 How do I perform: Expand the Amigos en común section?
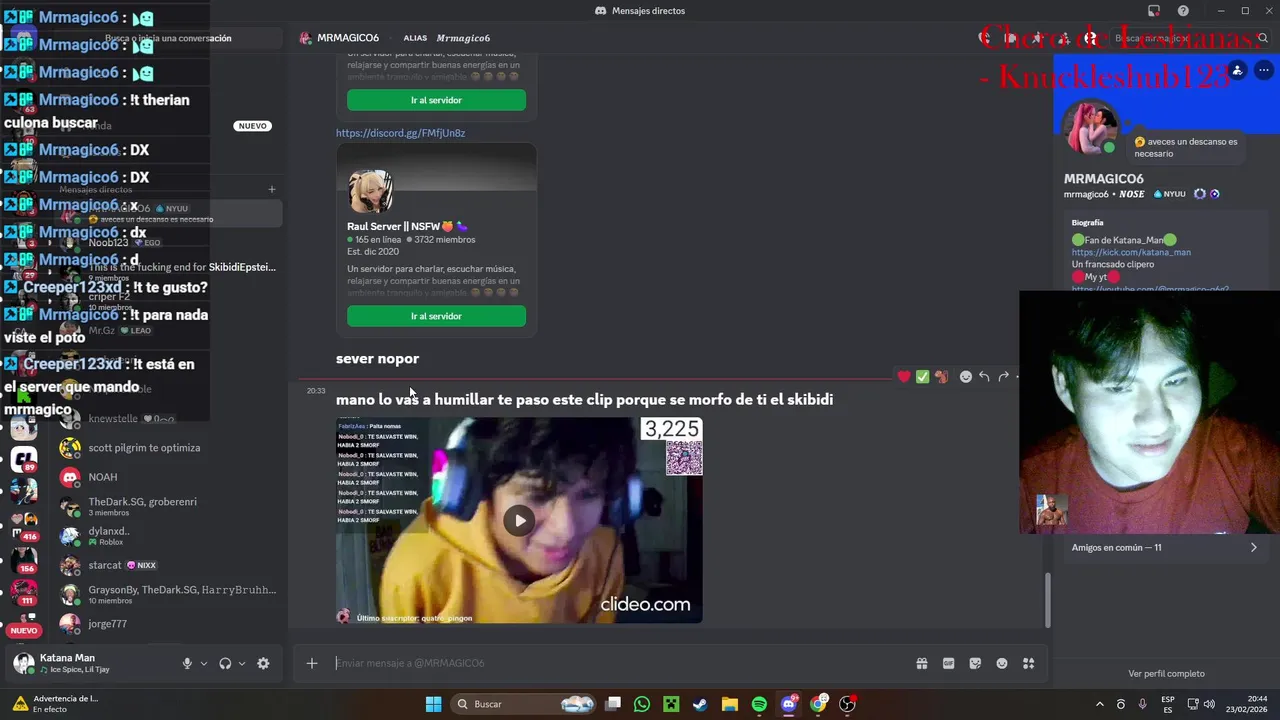tap(1165, 548)
